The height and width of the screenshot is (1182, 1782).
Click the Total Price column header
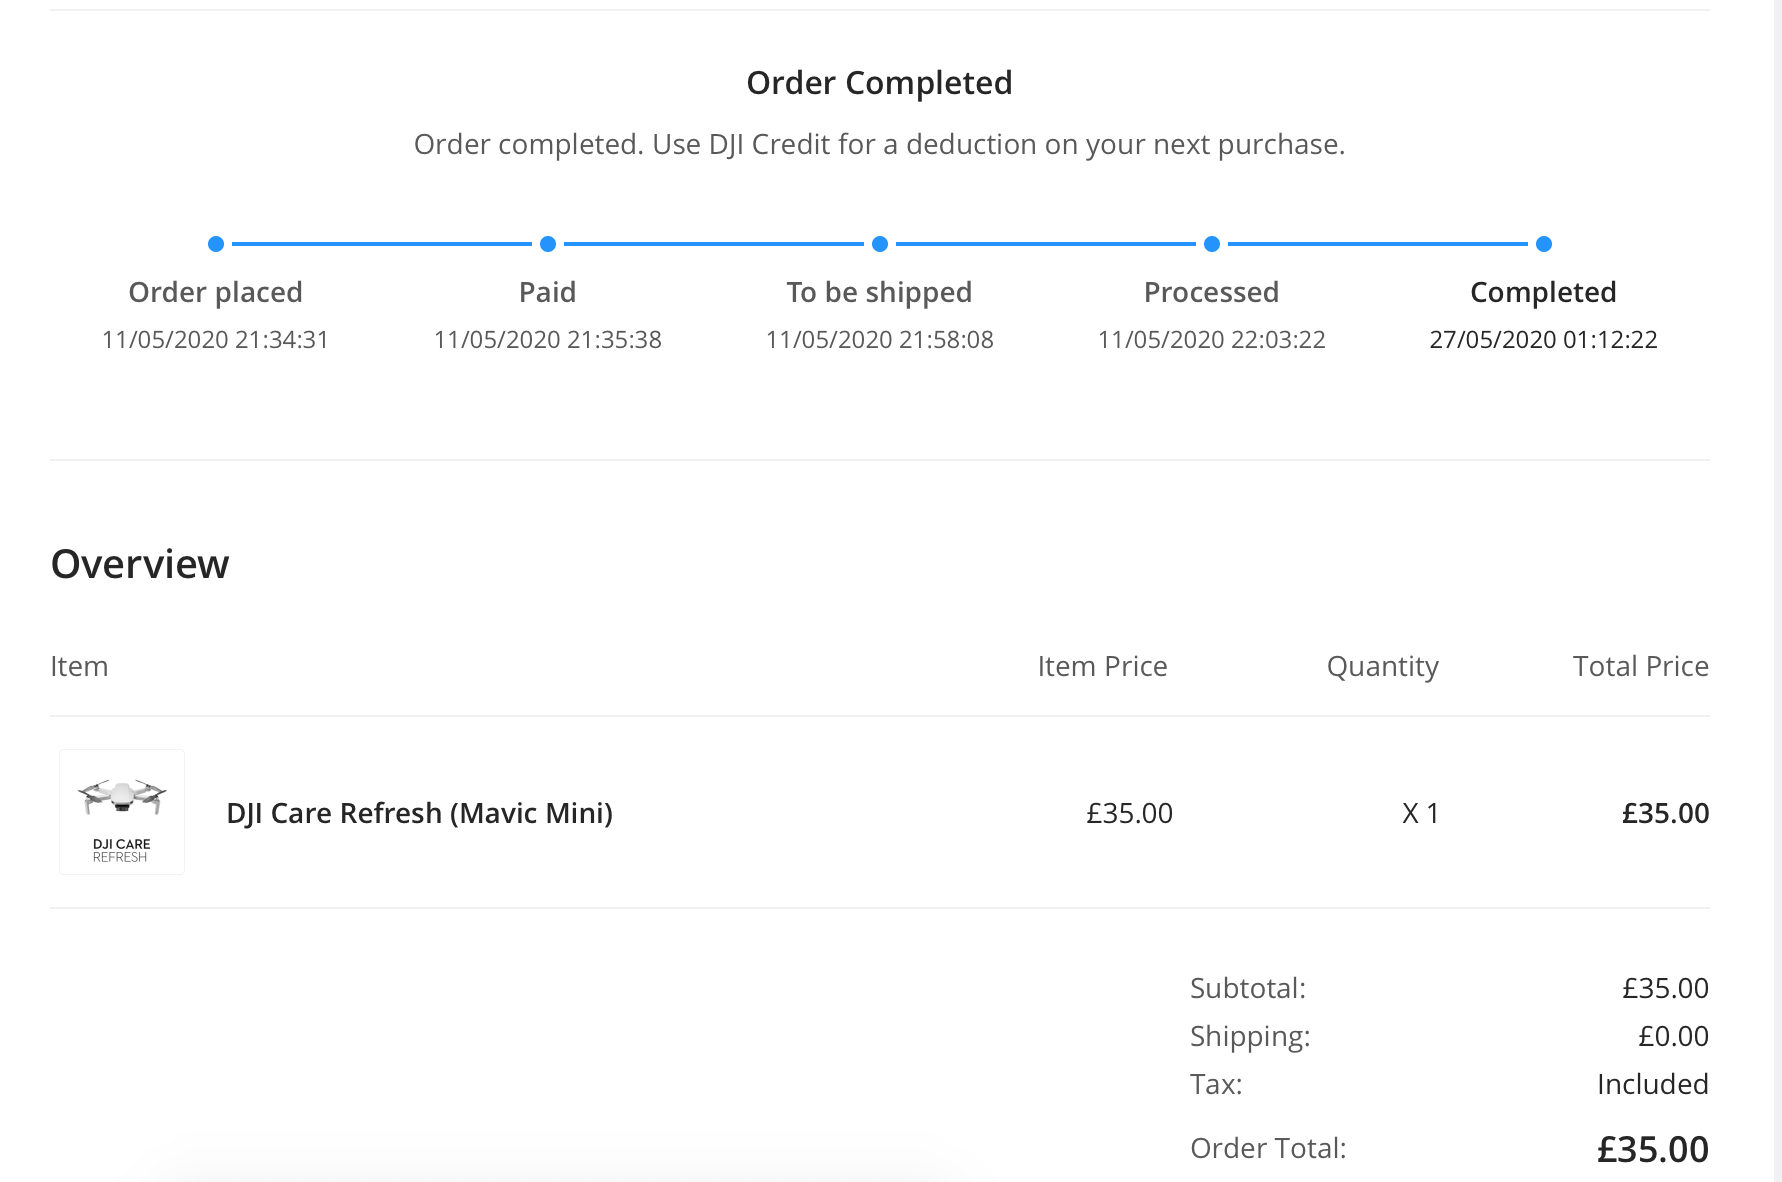pyautogui.click(x=1640, y=666)
